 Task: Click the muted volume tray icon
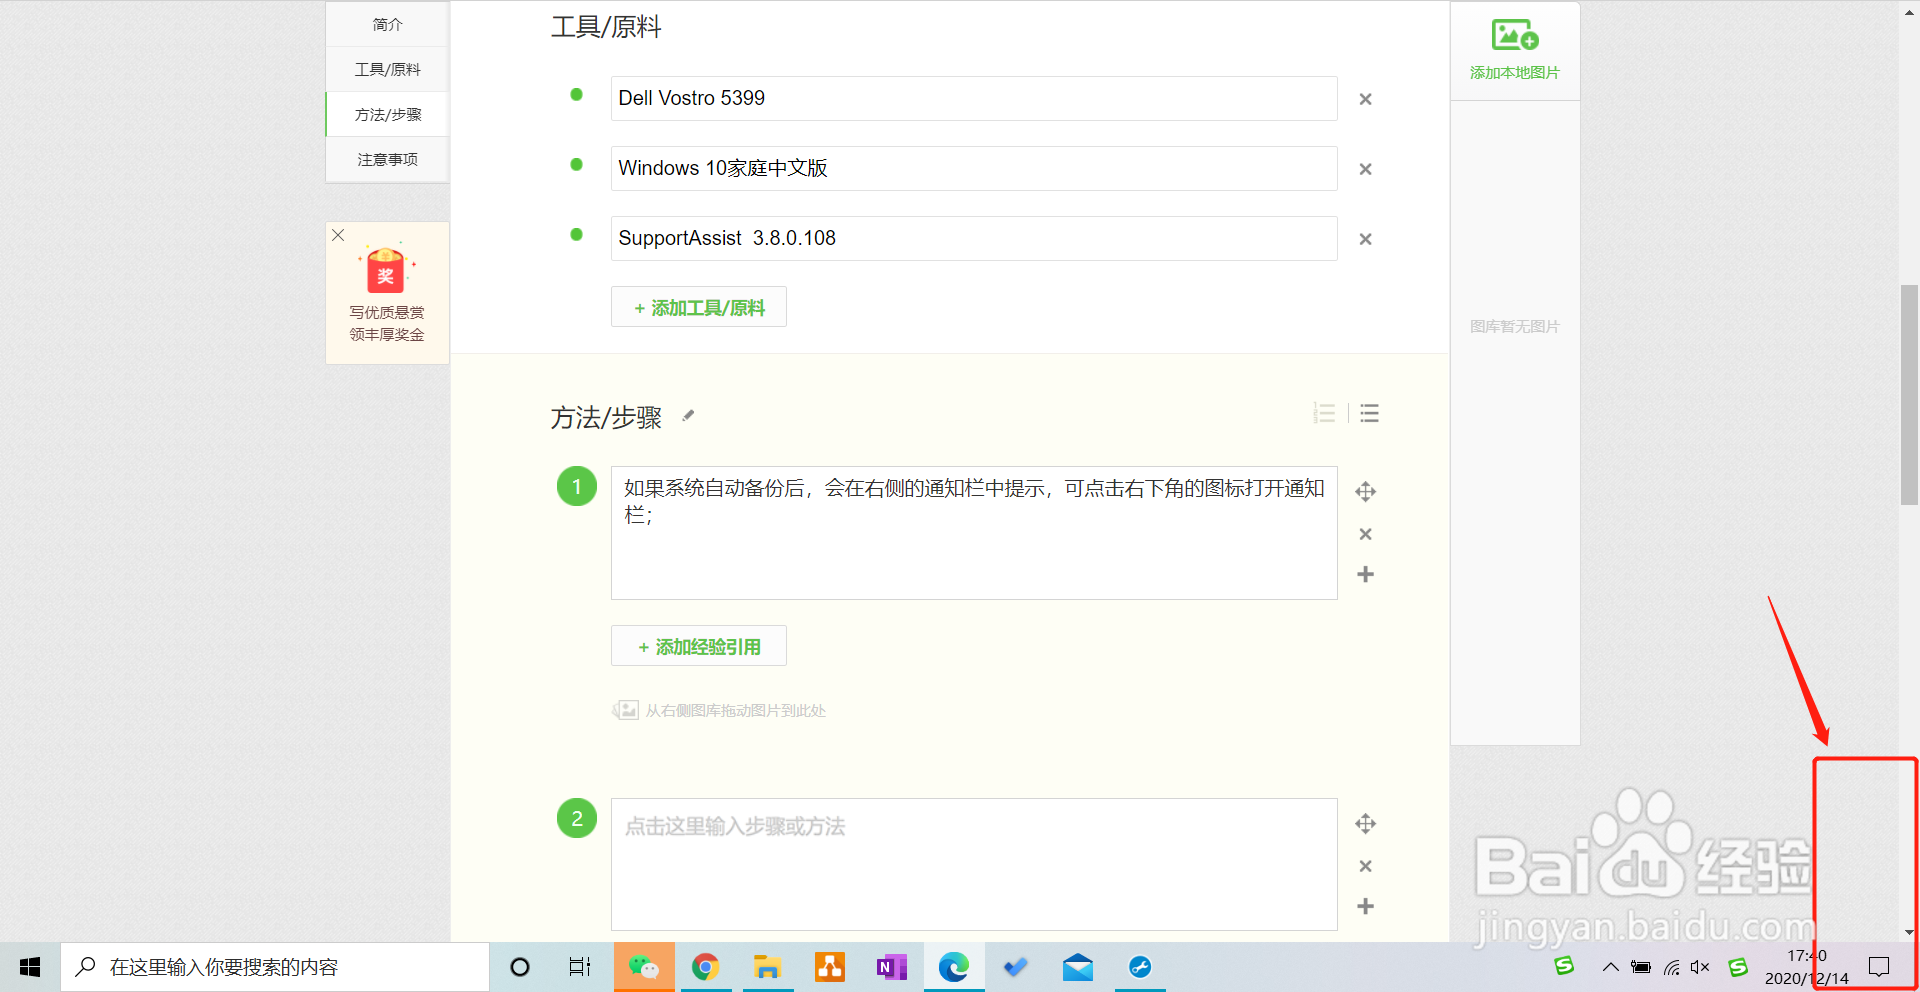click(x=1700, y=967)
